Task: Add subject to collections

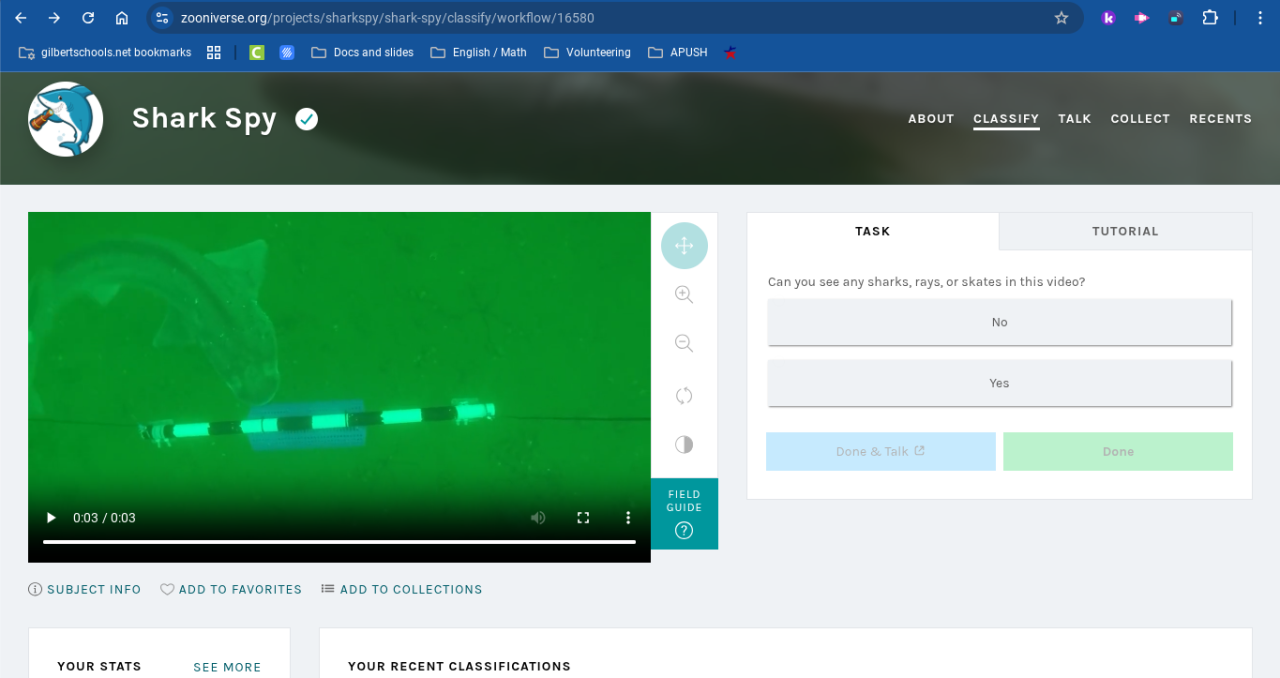Action: click(x=402, y=589)
